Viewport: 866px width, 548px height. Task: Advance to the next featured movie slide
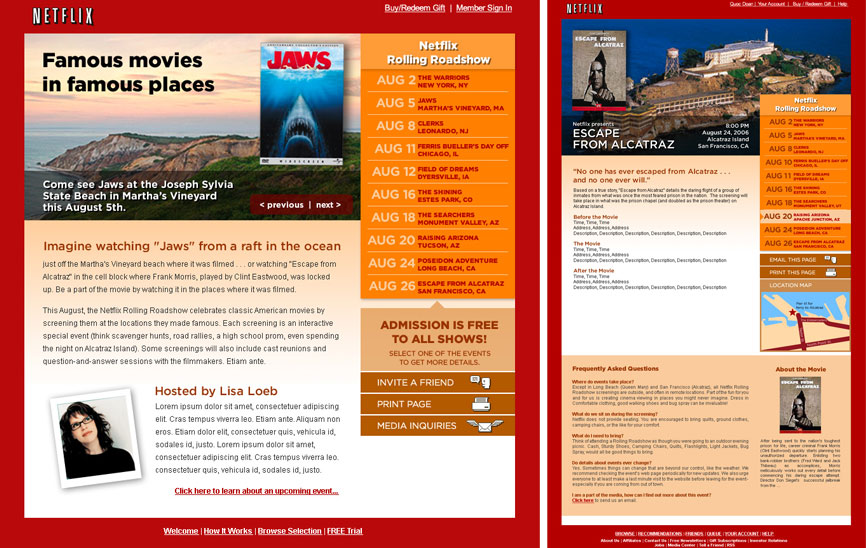click(328, 205)
